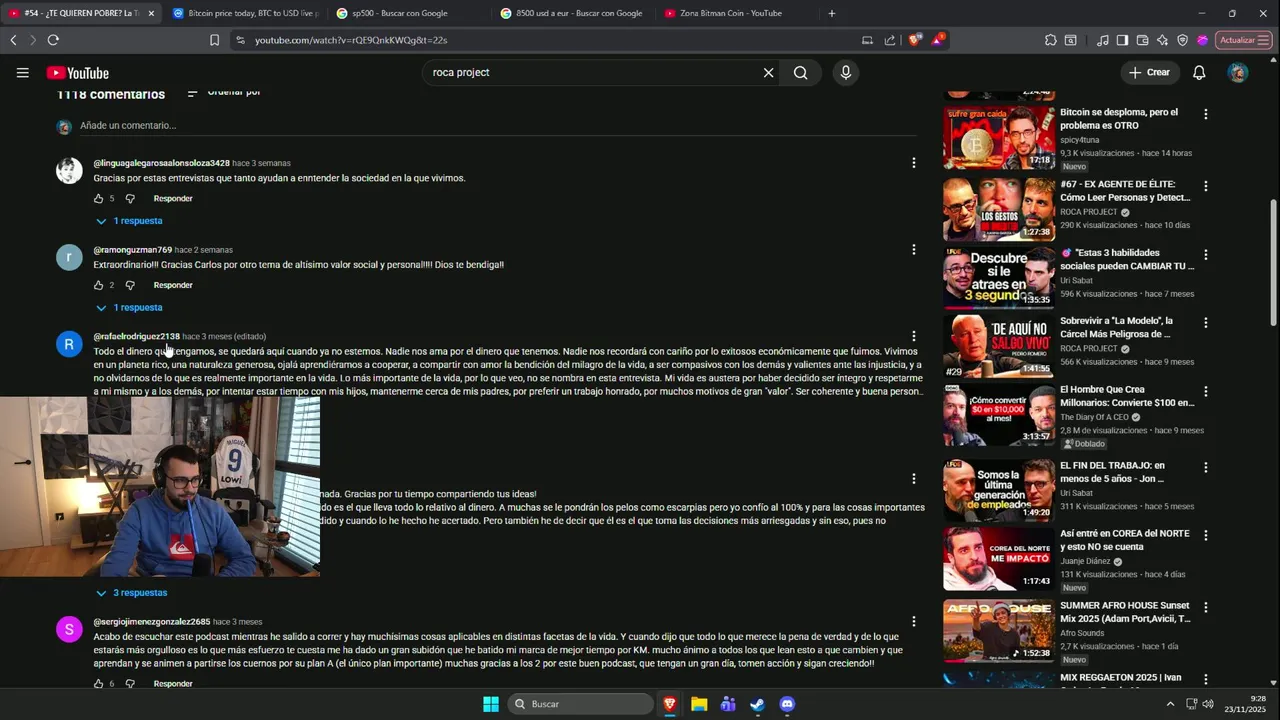Open Steam from the taskbar
Screen dimensions: 1280x720
757,704
